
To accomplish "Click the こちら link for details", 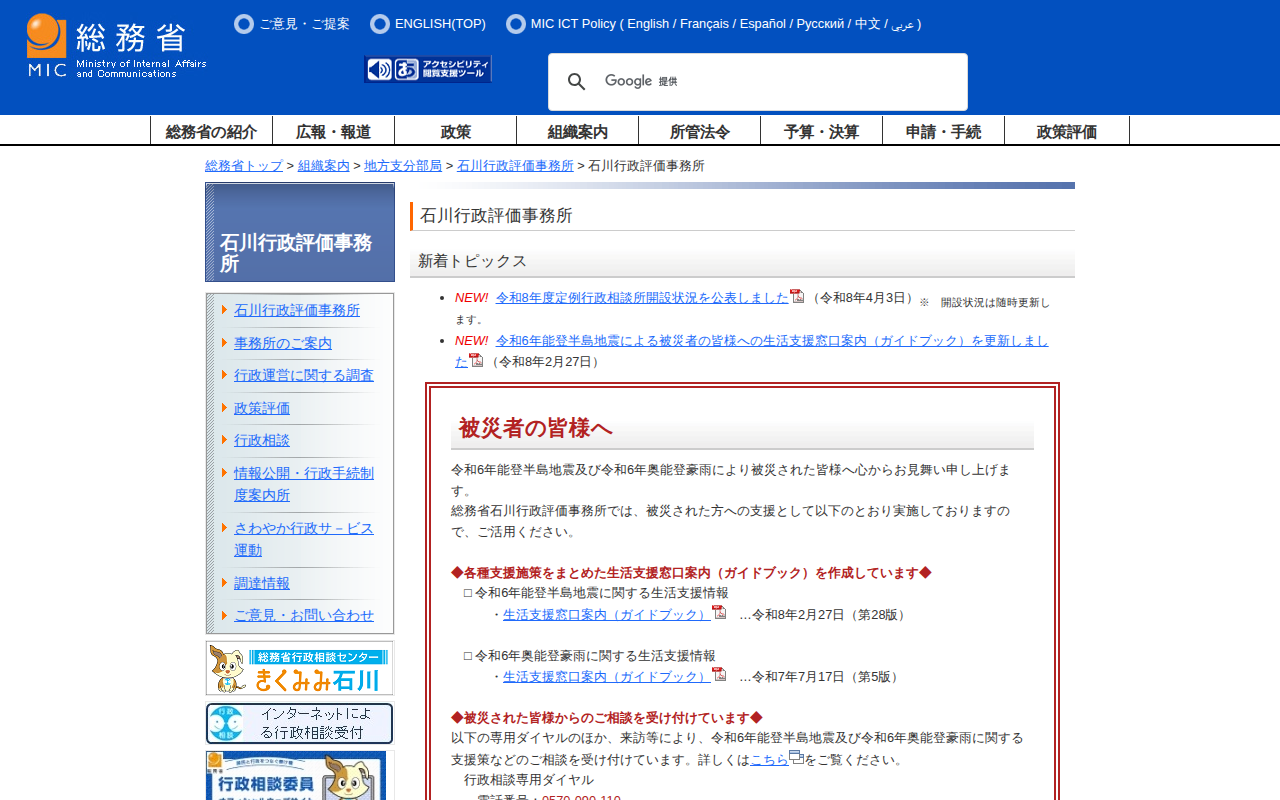I will [769, 760].
